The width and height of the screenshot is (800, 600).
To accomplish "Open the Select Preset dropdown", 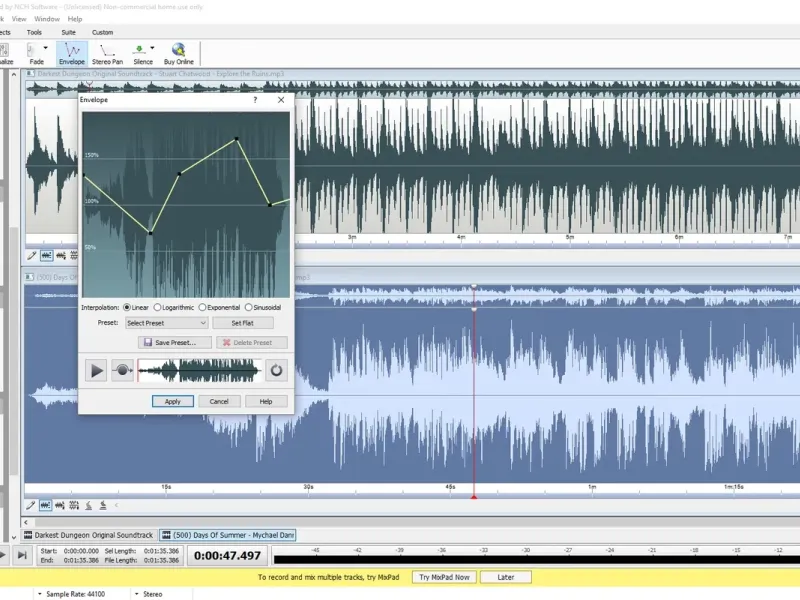I will pos(166,323).
